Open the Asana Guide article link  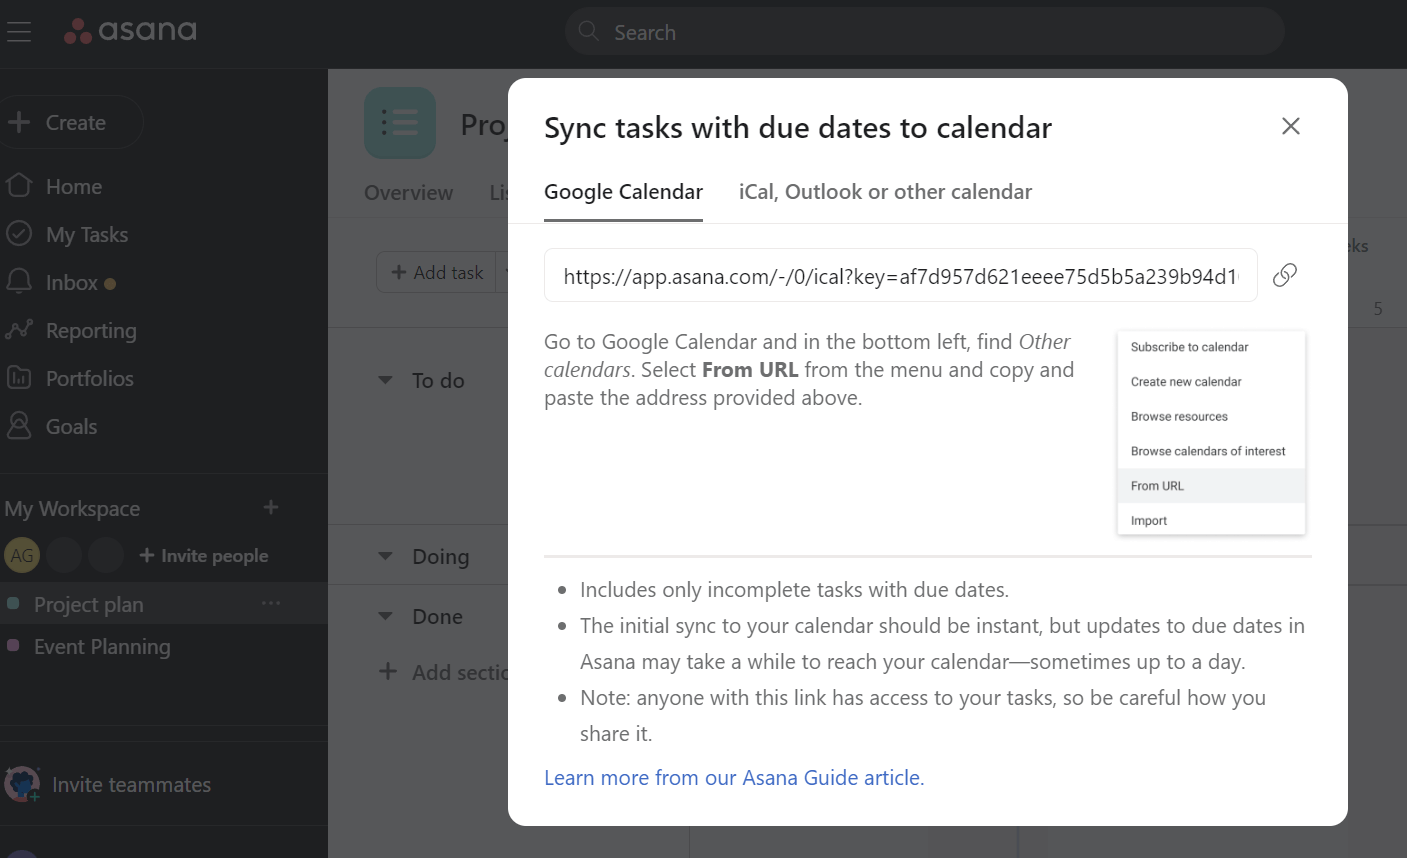point(734,778)
